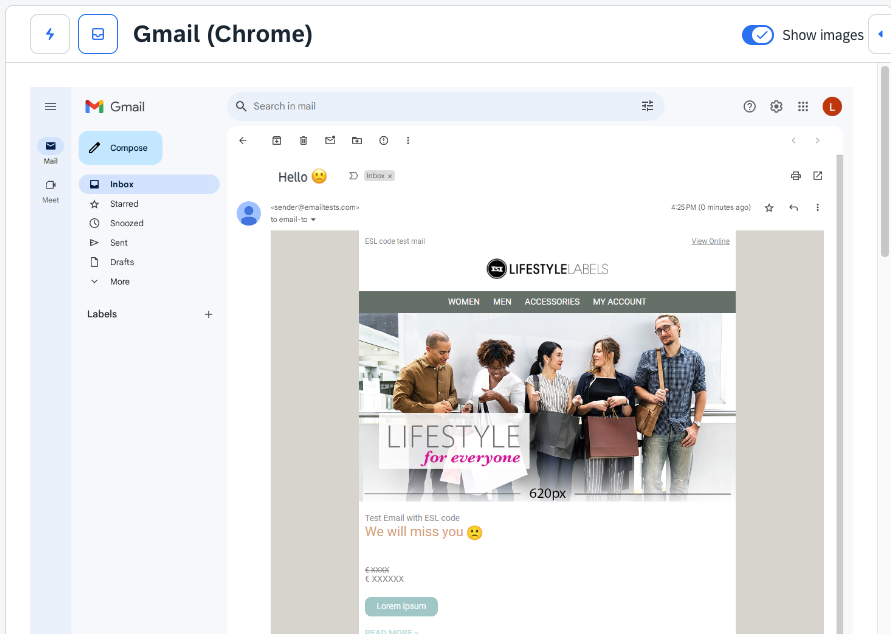Open toolbar more options menu
The height and width of the screenshot is (634, 891).
(408, 140)
